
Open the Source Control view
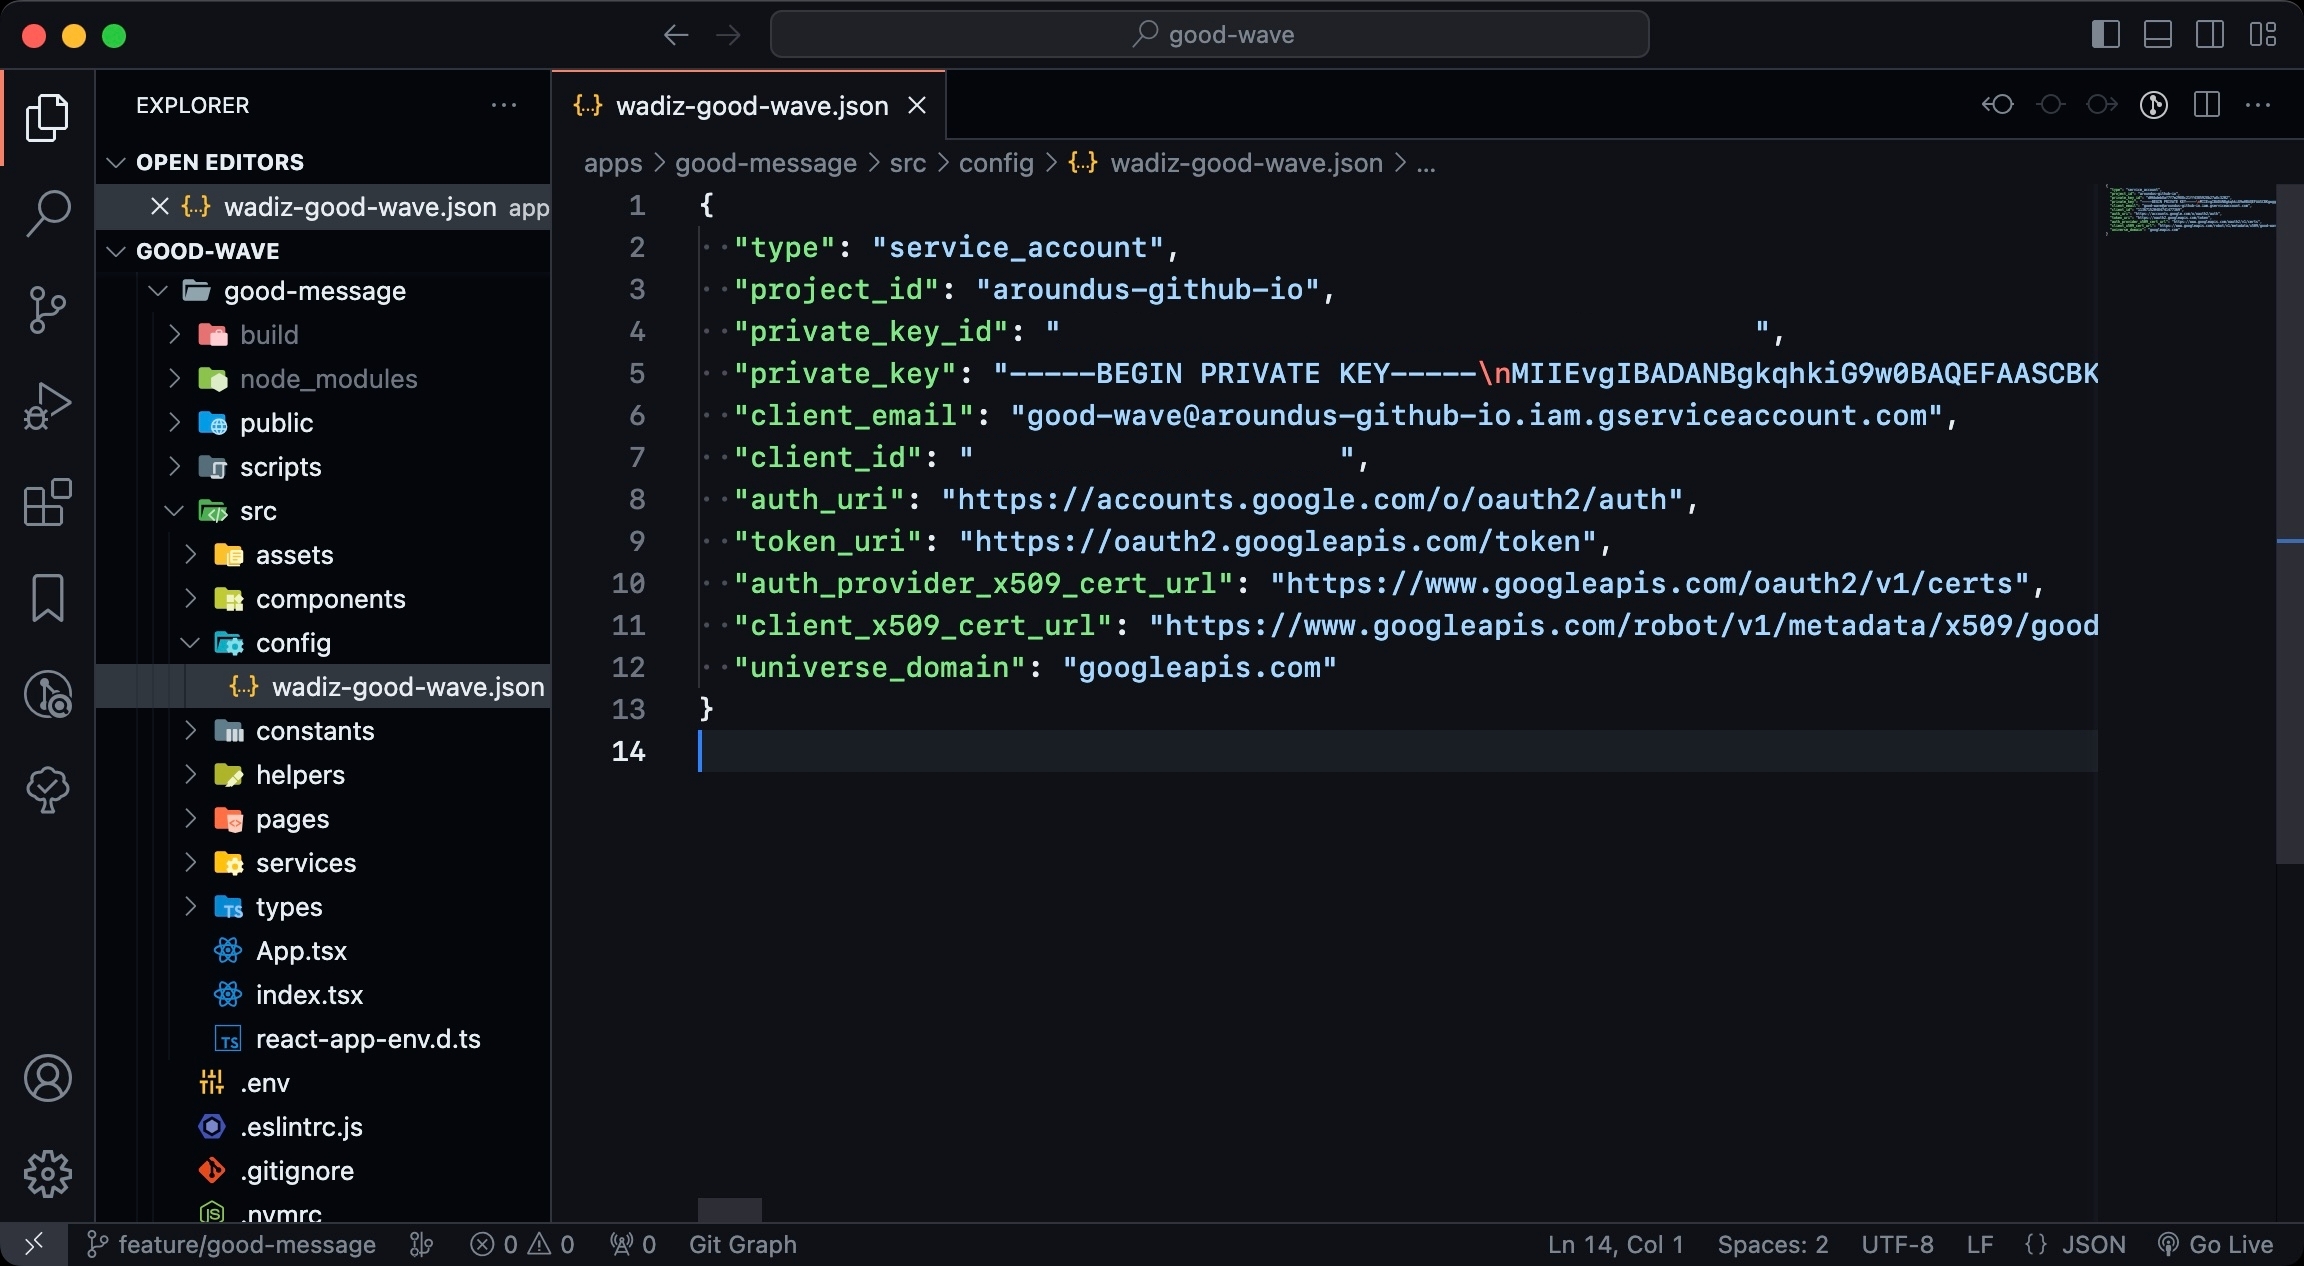[47, 310]
